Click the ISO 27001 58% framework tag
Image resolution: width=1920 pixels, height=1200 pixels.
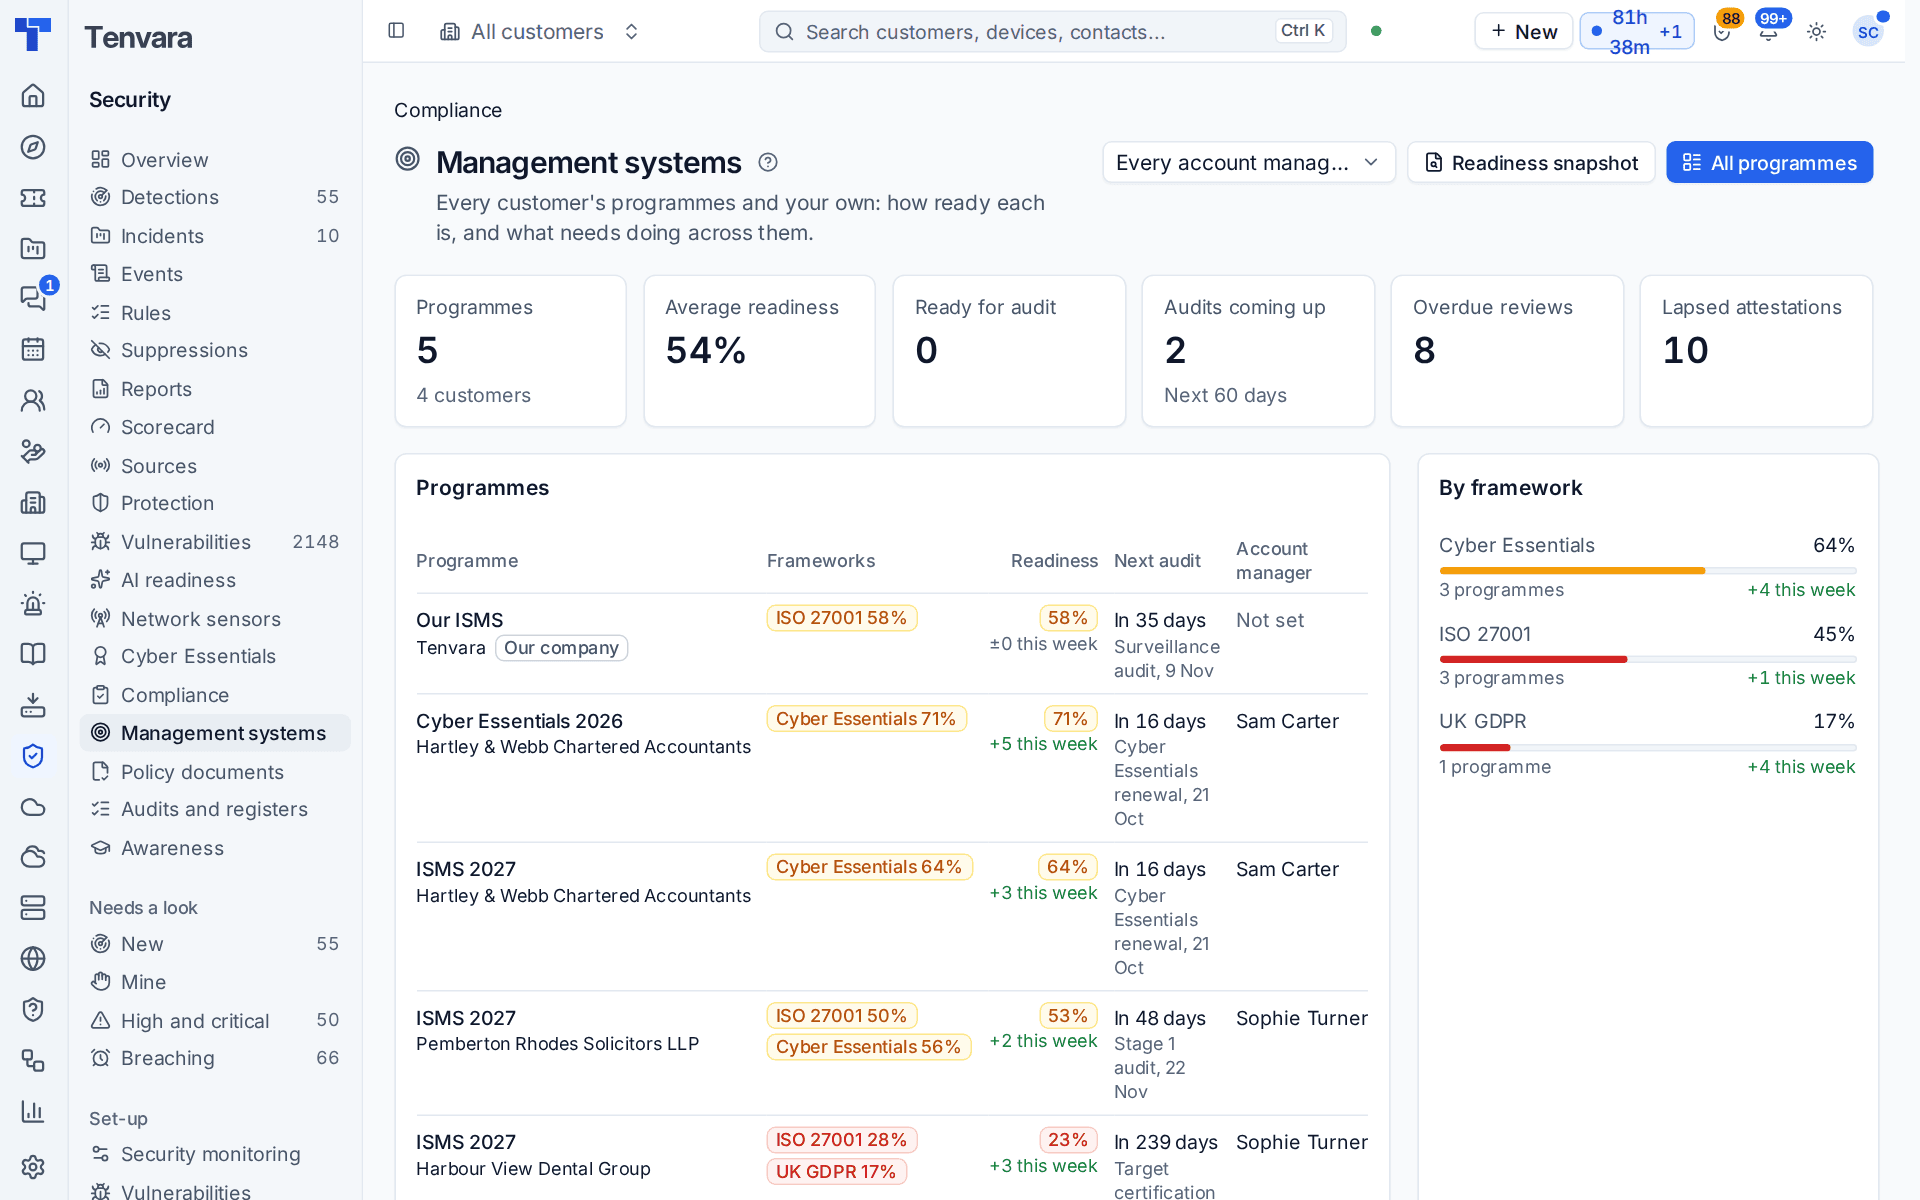click(x=841, y=618)
